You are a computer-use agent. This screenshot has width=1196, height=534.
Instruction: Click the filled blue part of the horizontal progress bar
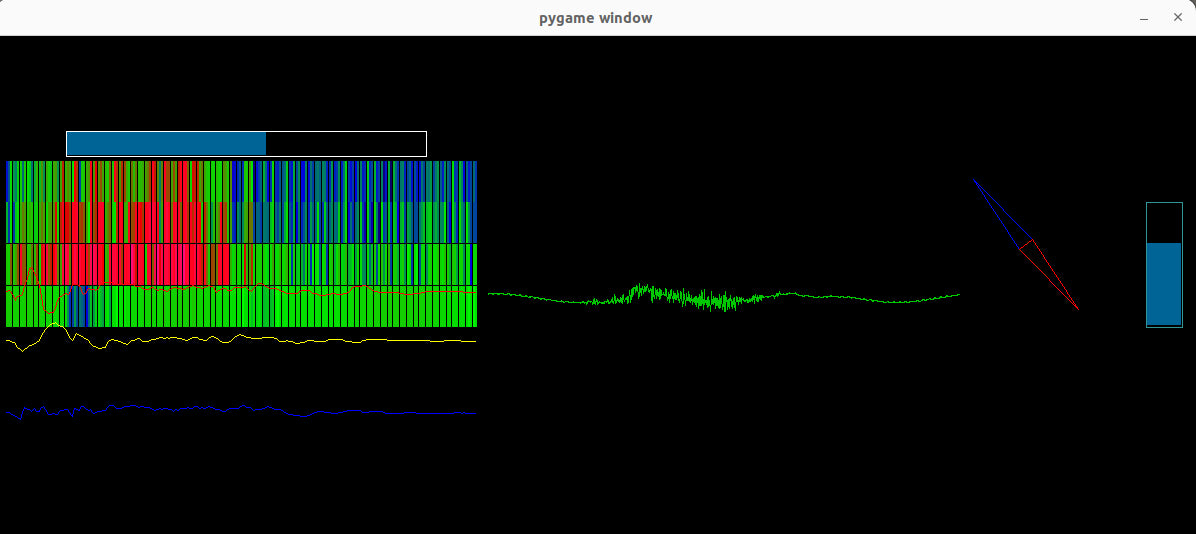166,144
